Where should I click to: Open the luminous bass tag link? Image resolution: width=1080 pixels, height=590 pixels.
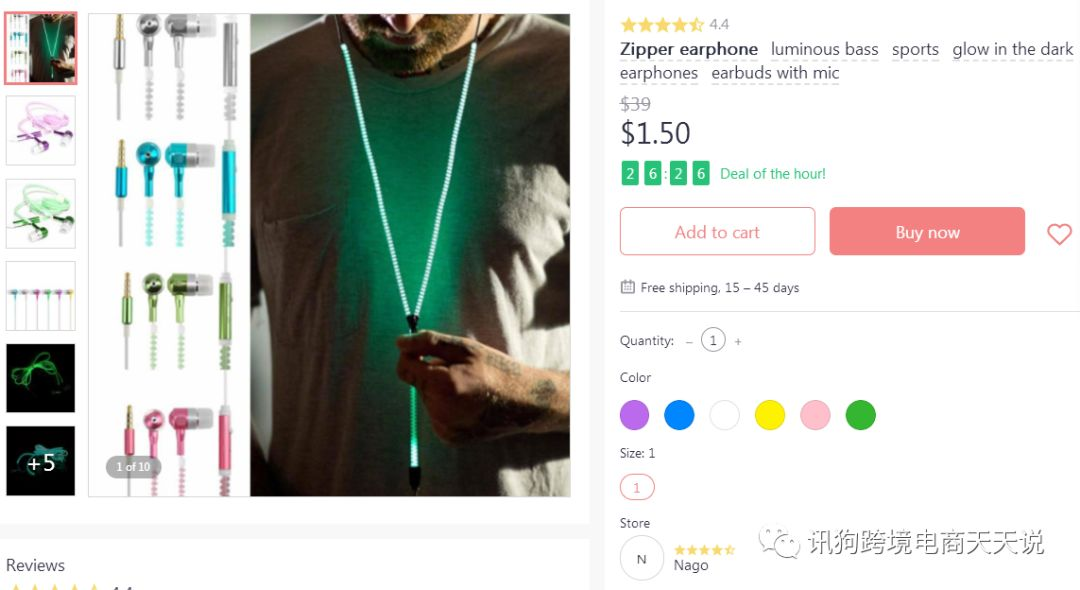point(824,50)
